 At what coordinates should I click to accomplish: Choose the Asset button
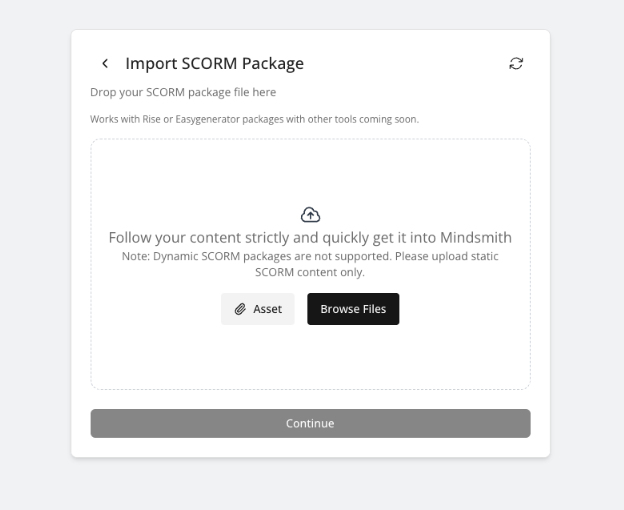(x=258, y=310)
